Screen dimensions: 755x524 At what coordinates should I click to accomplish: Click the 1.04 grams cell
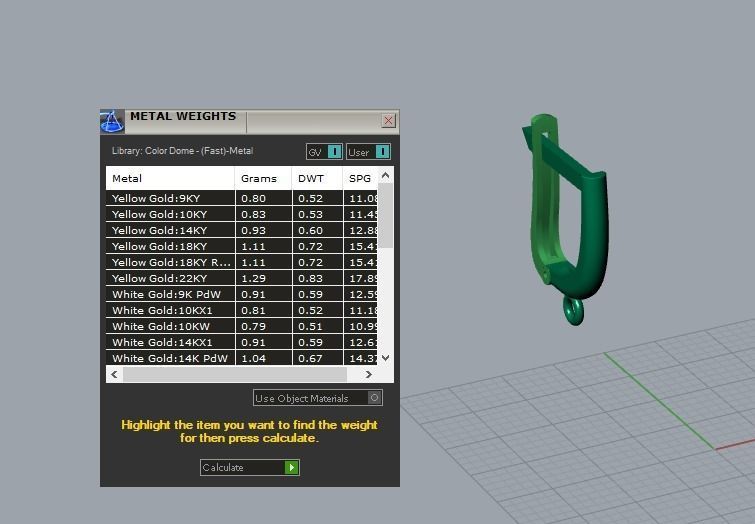[x=263, y=358]
